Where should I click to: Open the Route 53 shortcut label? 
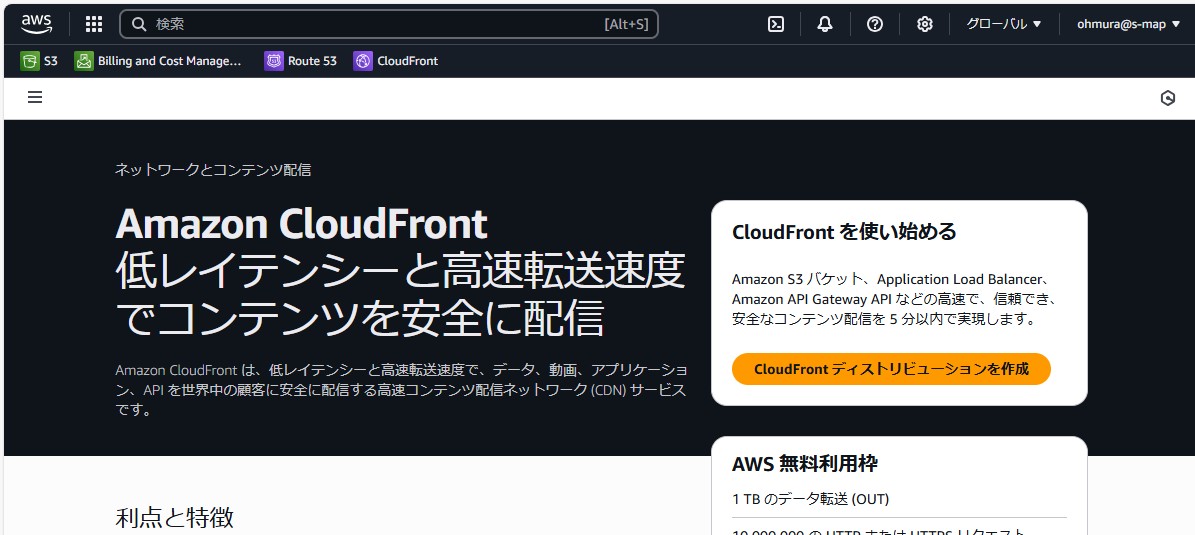(312, 61)
